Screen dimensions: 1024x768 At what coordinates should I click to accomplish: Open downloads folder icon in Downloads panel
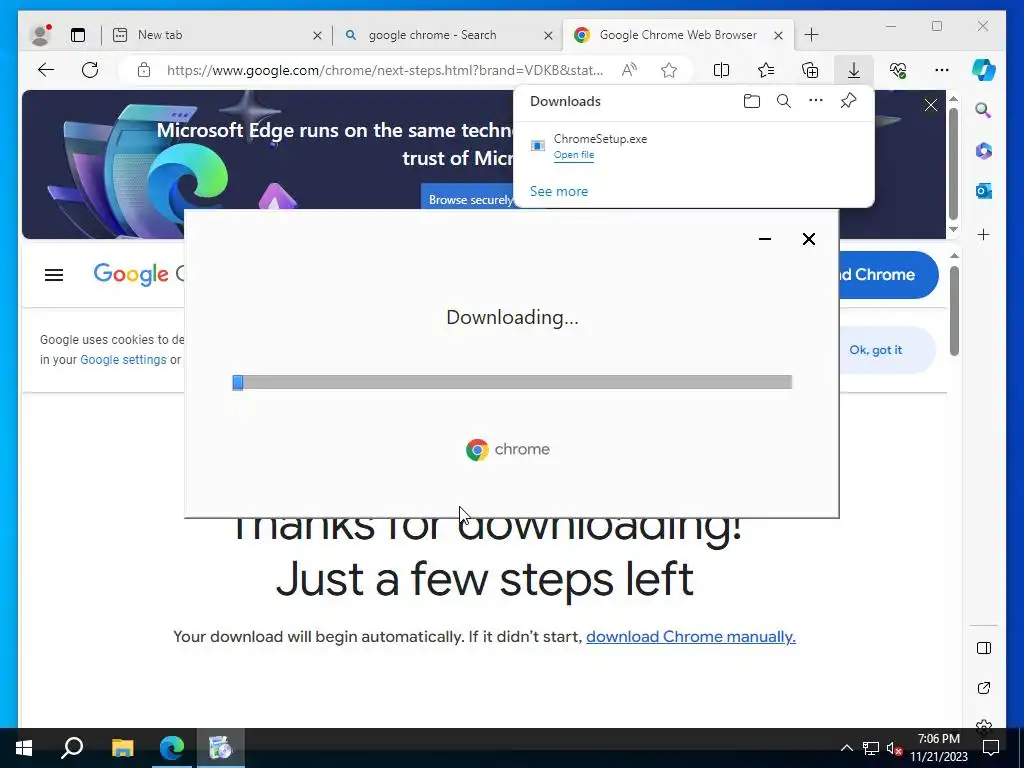point(752,101)
